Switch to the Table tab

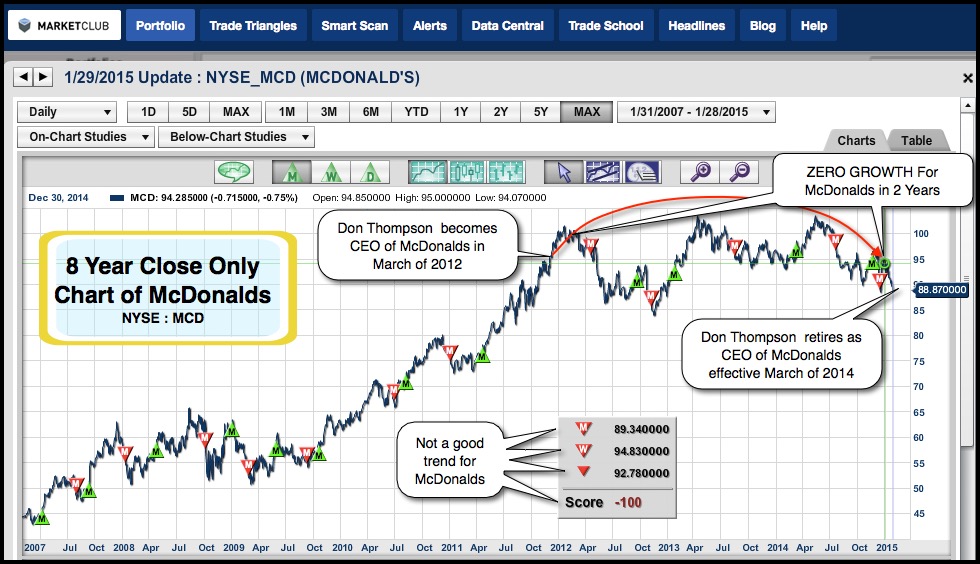coord(916,141)
